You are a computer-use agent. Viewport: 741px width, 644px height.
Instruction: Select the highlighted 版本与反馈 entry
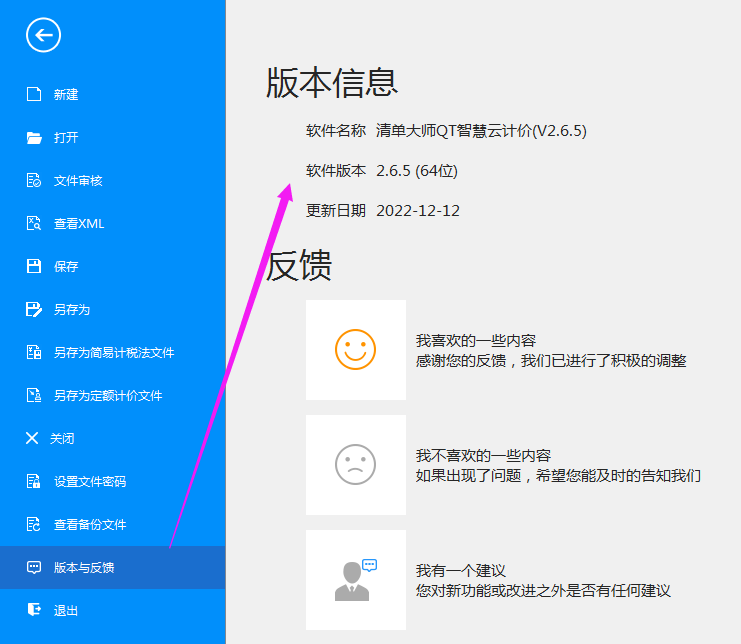click(112, 567)
